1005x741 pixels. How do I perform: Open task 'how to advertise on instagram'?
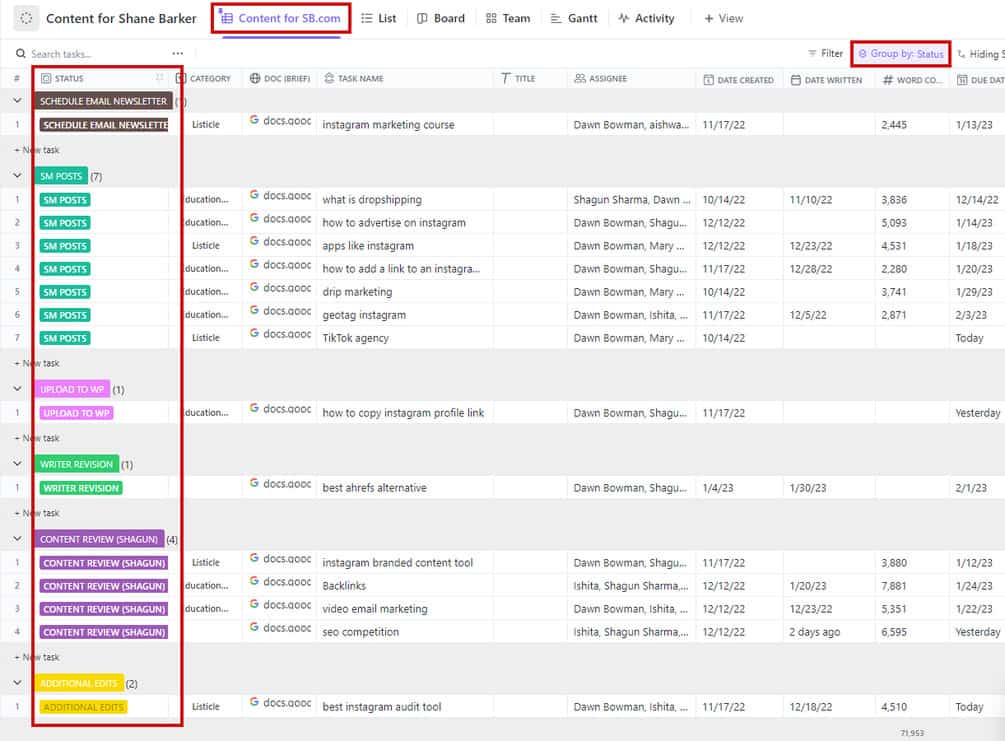[x=394, y=223]
